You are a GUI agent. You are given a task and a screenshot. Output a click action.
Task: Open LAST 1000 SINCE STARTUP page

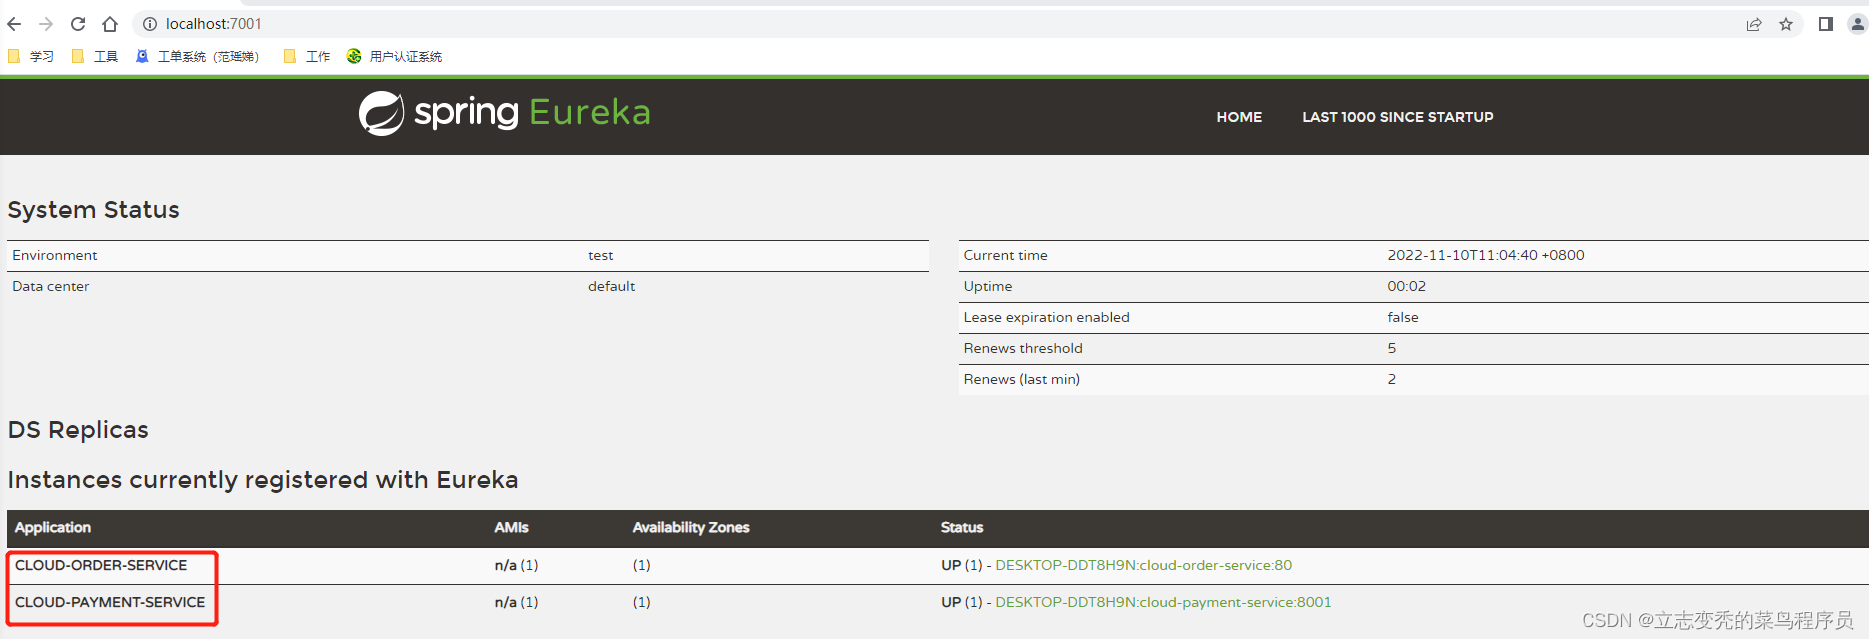click(1397, 117)
